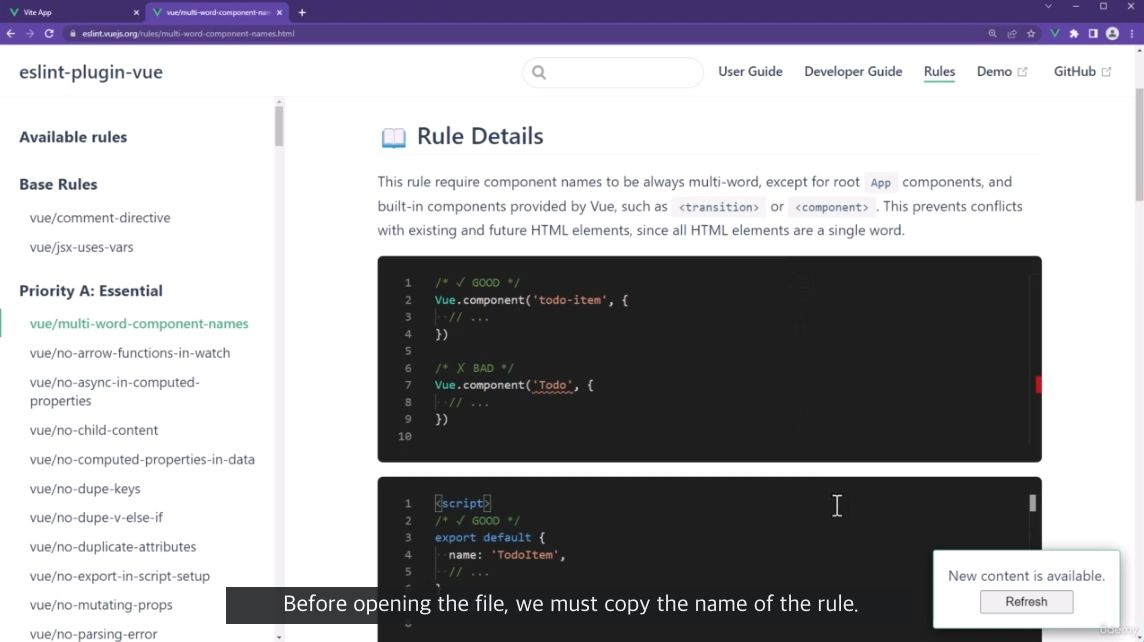Open a new tab with the plus icon
This screenshot has width=1144, height=642.
point(302,12)
